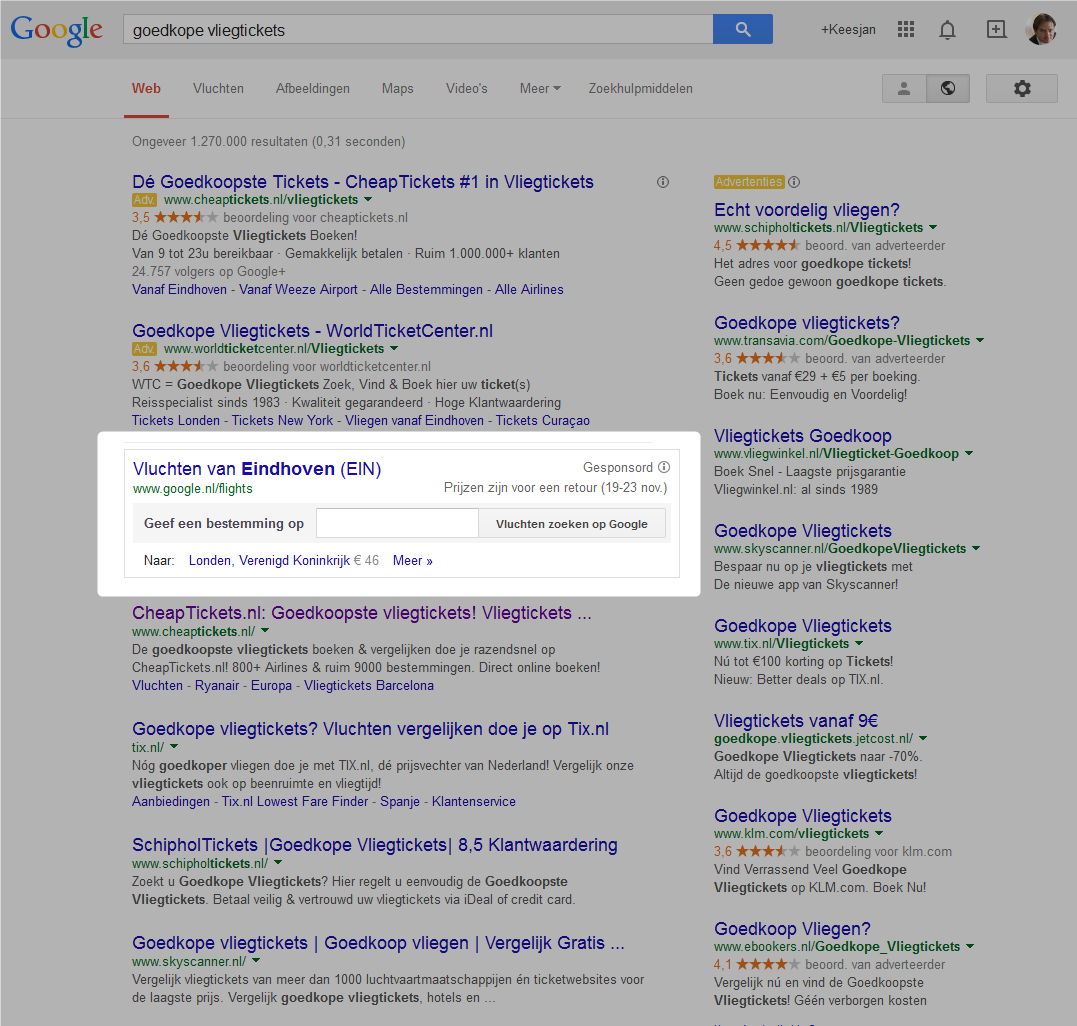Image resolution: width=1077 pixels, height=1026 pixels.
Task: Open the Meer dropdown menu
Action: (540, 89)
